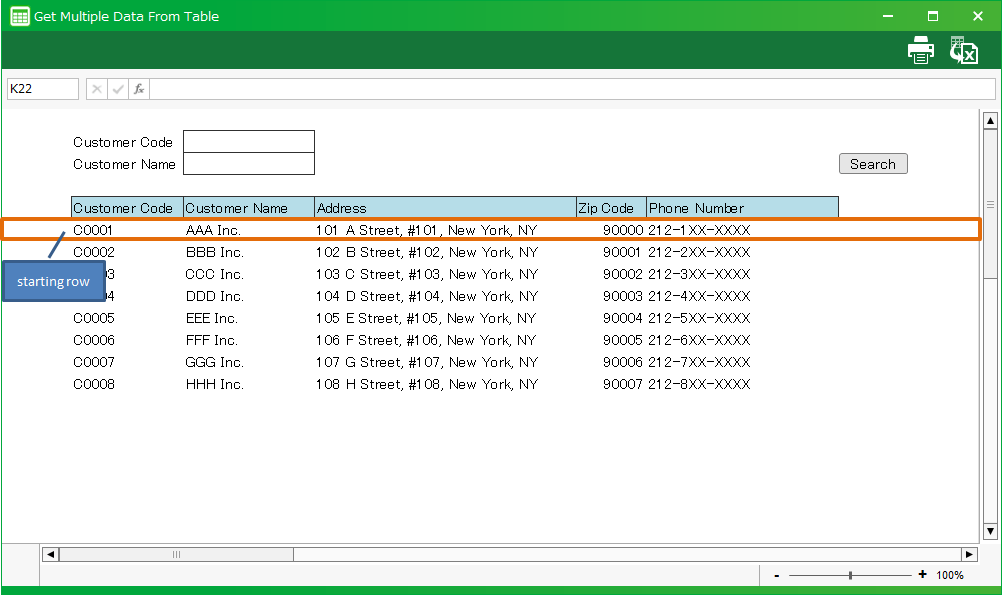Click the Customer Name input box
This screenshot has width=1002, height=595.
coord(249,164)
